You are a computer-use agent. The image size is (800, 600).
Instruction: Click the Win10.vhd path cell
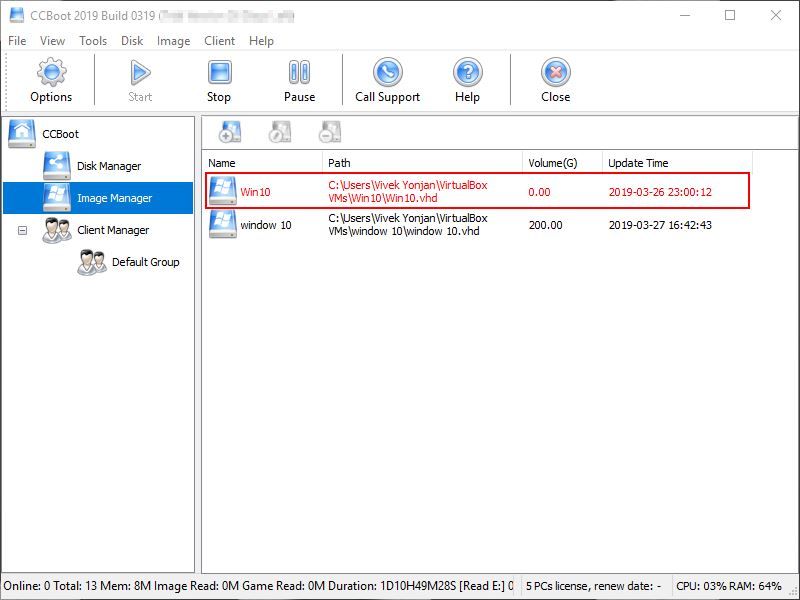click(x=408, y=191)
